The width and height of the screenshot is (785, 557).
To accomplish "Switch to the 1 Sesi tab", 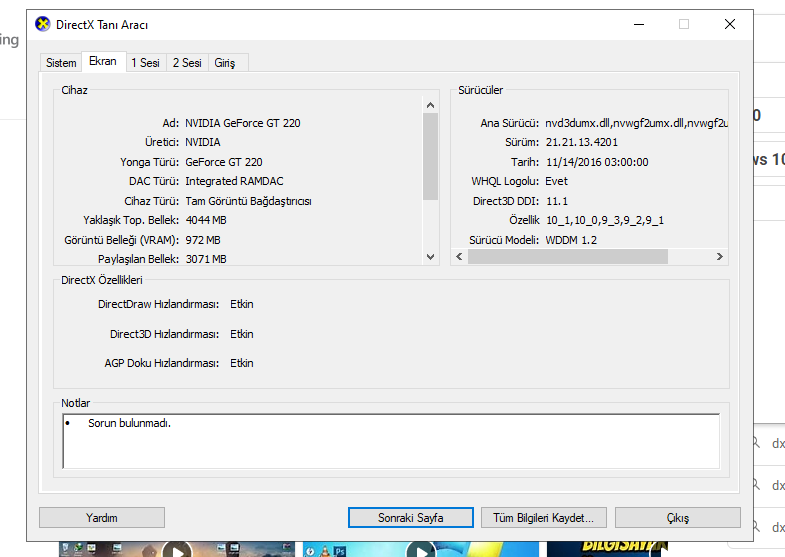I will tap(146, 63).
